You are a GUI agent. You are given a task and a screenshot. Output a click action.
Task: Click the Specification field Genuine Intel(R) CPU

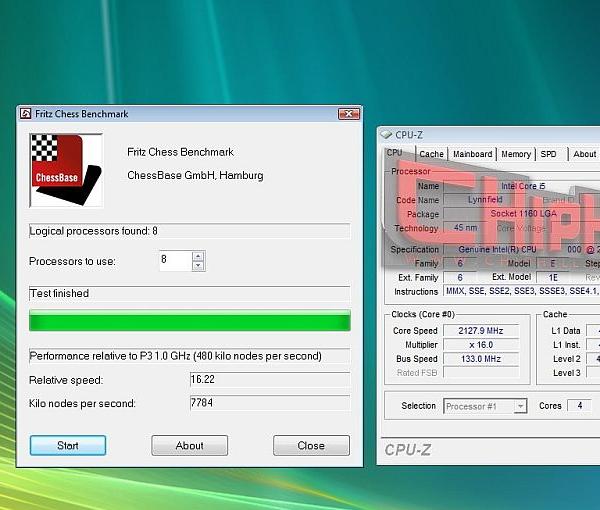tap(522, 249)
